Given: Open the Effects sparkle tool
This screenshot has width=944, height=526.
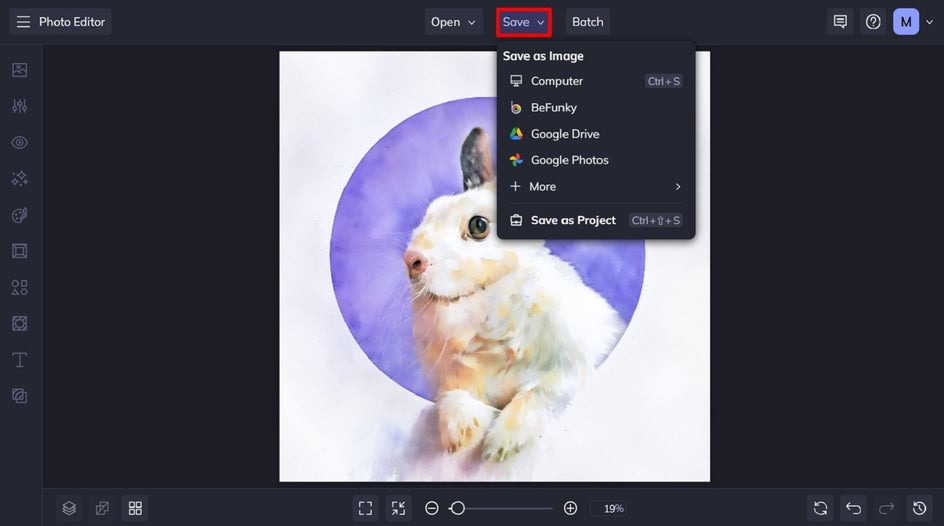Looking at the screenshot, I should pos(19,179).
